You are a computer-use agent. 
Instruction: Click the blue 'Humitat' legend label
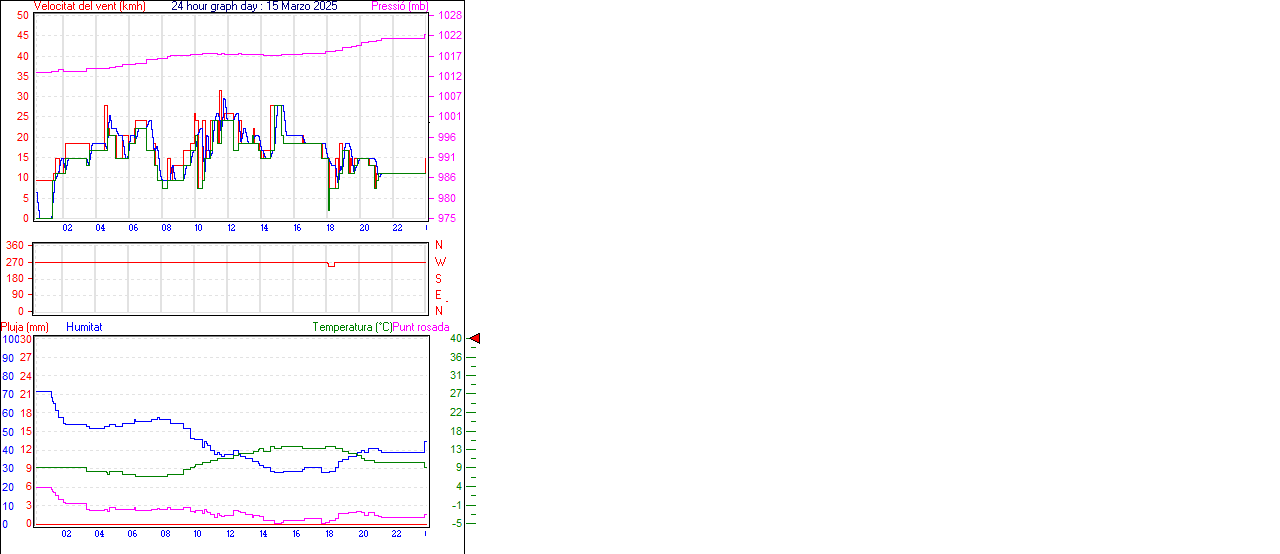(84, 327)
